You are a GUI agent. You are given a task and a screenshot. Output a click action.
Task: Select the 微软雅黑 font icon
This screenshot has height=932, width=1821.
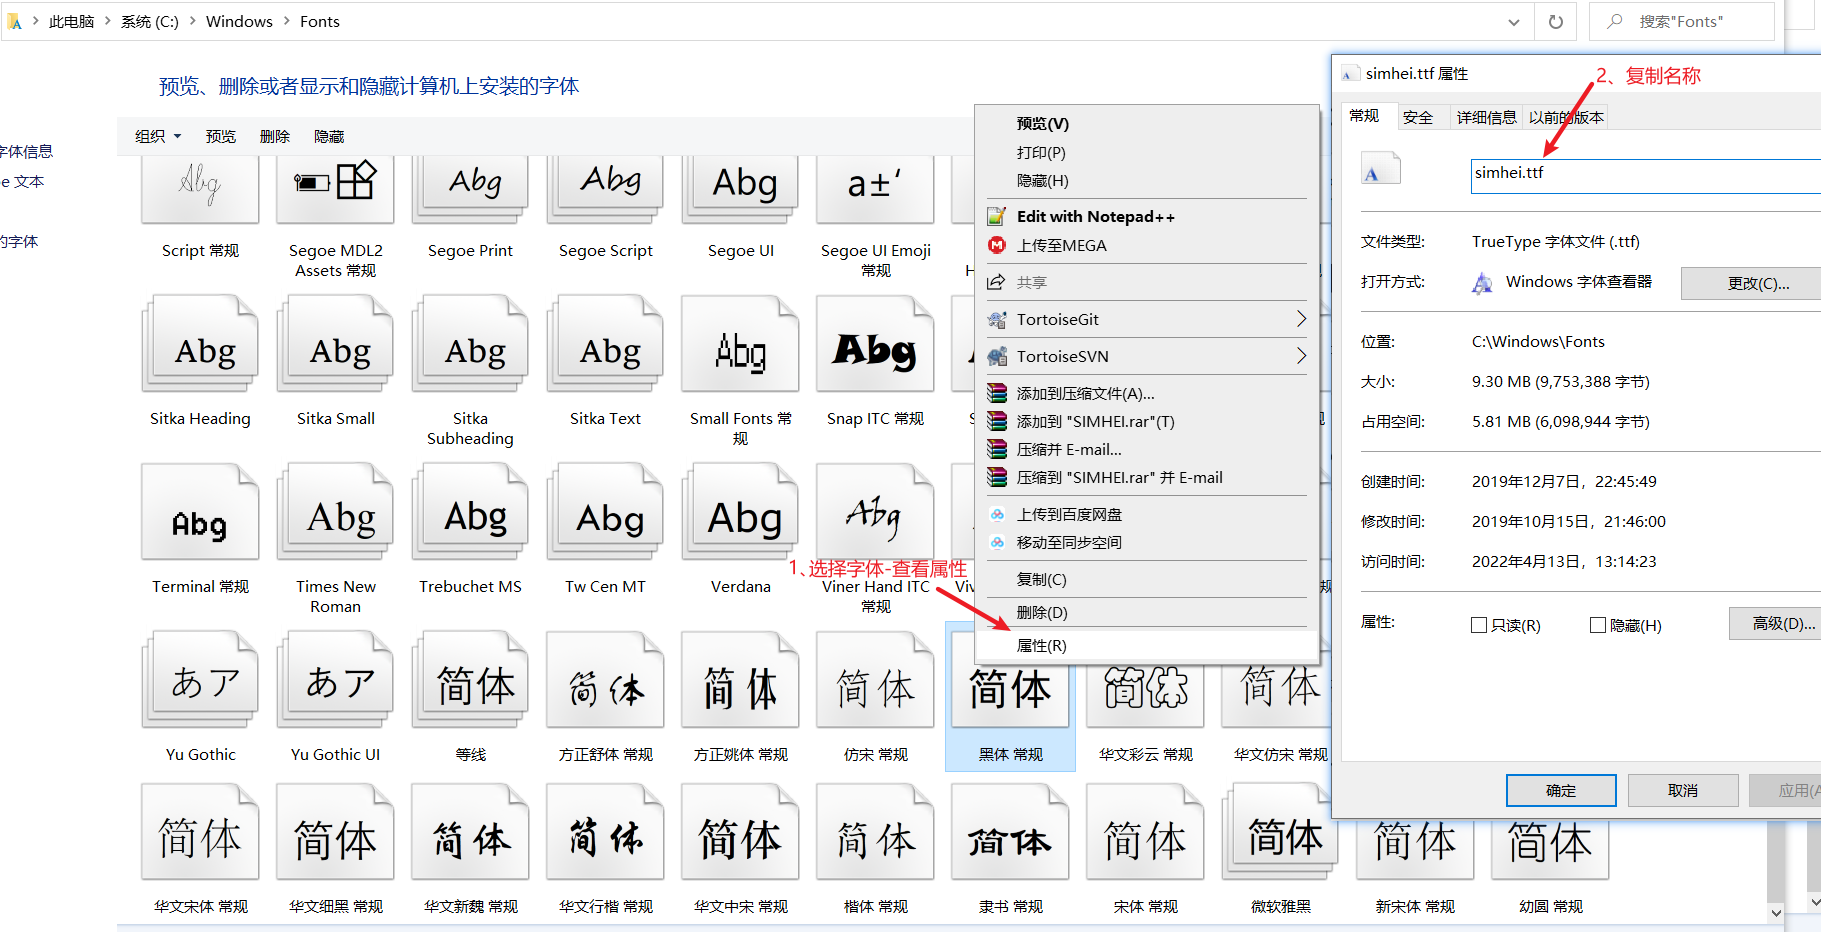coord(1280,832)
